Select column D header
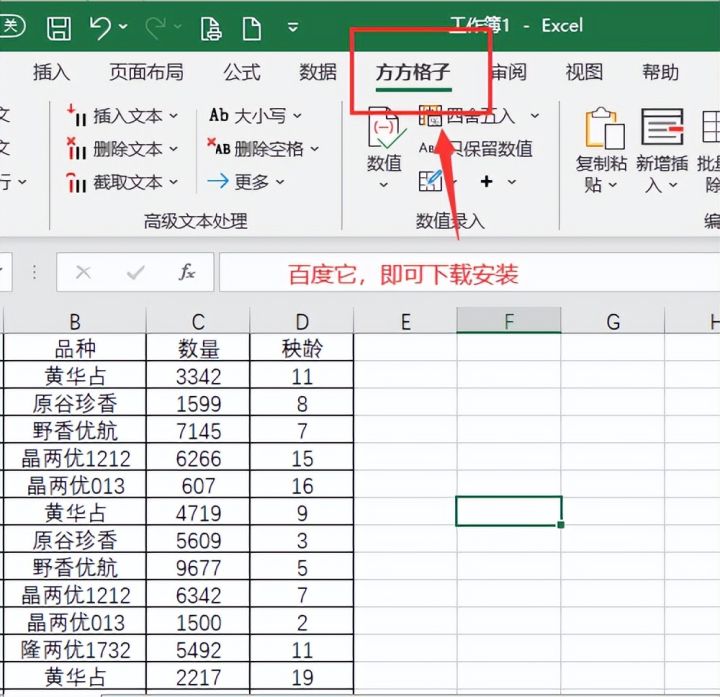The height and width of the screenshot is (697, 720). (302, 320)
